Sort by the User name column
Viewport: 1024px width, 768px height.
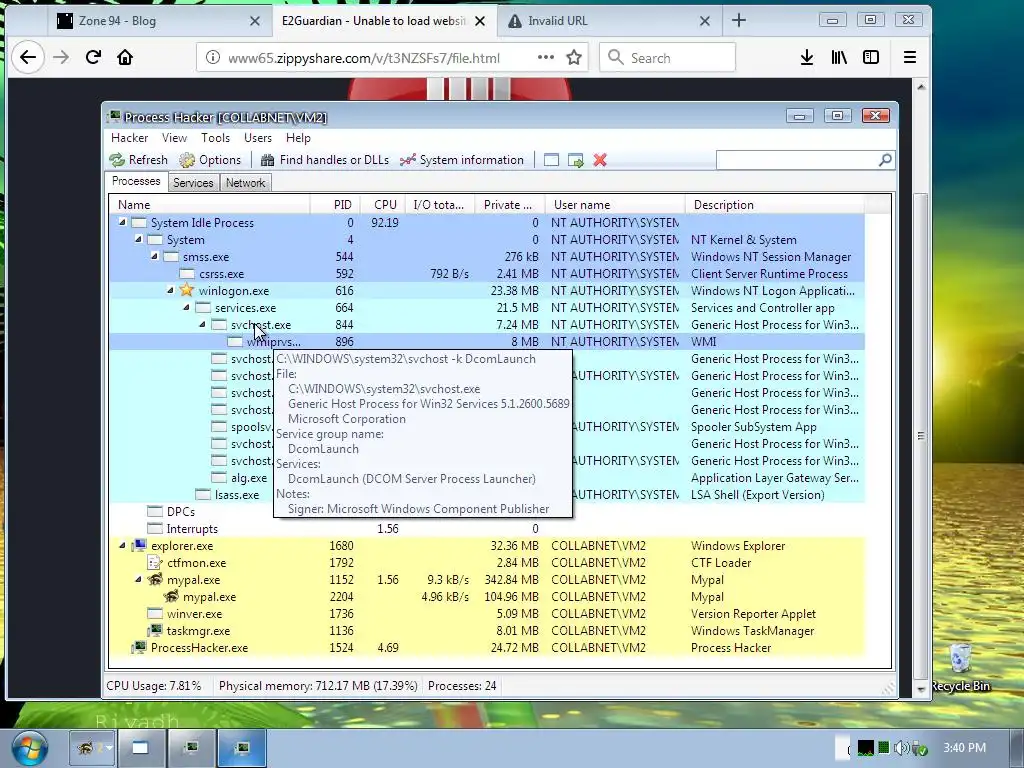(x=614, y=205)
